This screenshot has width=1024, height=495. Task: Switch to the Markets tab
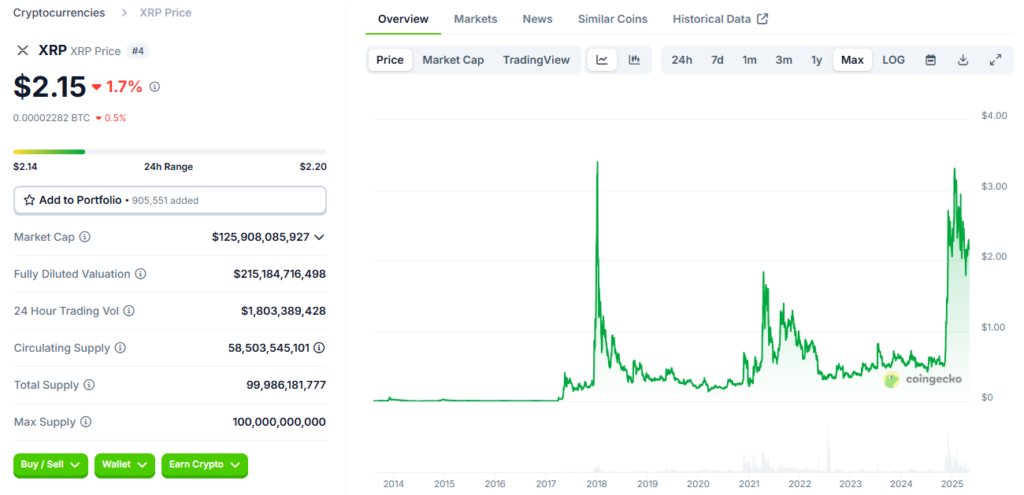475,19
